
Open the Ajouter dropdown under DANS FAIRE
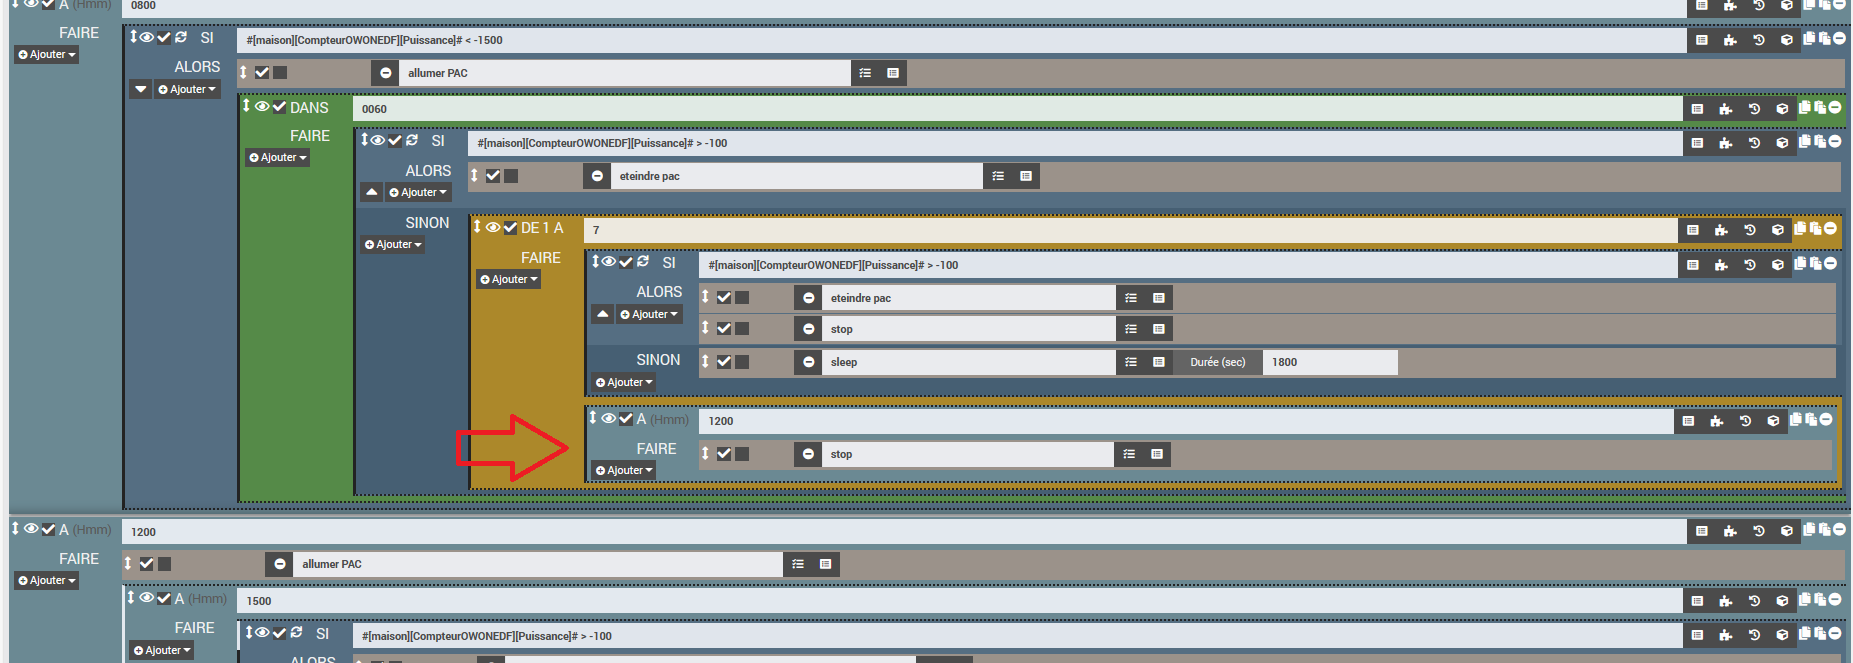pyautogui.click(x=278, y=157)
